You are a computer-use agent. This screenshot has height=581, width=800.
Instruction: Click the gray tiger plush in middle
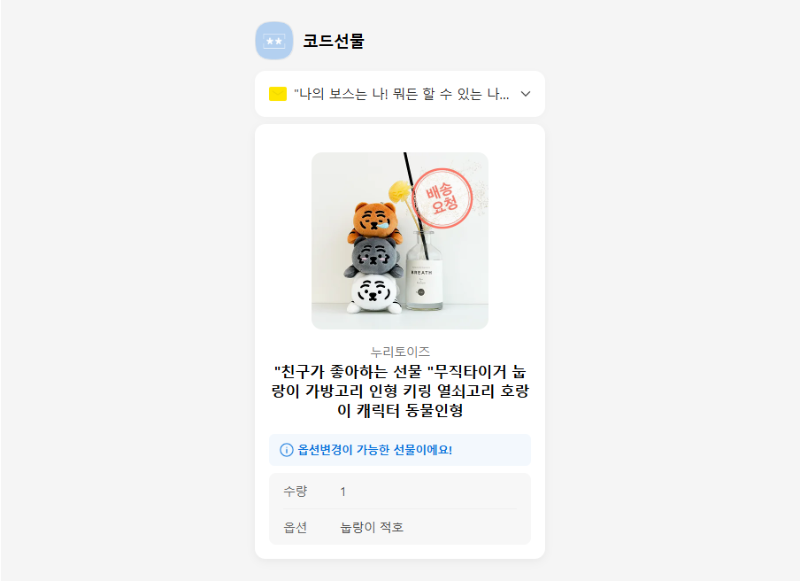coord(372,257)
